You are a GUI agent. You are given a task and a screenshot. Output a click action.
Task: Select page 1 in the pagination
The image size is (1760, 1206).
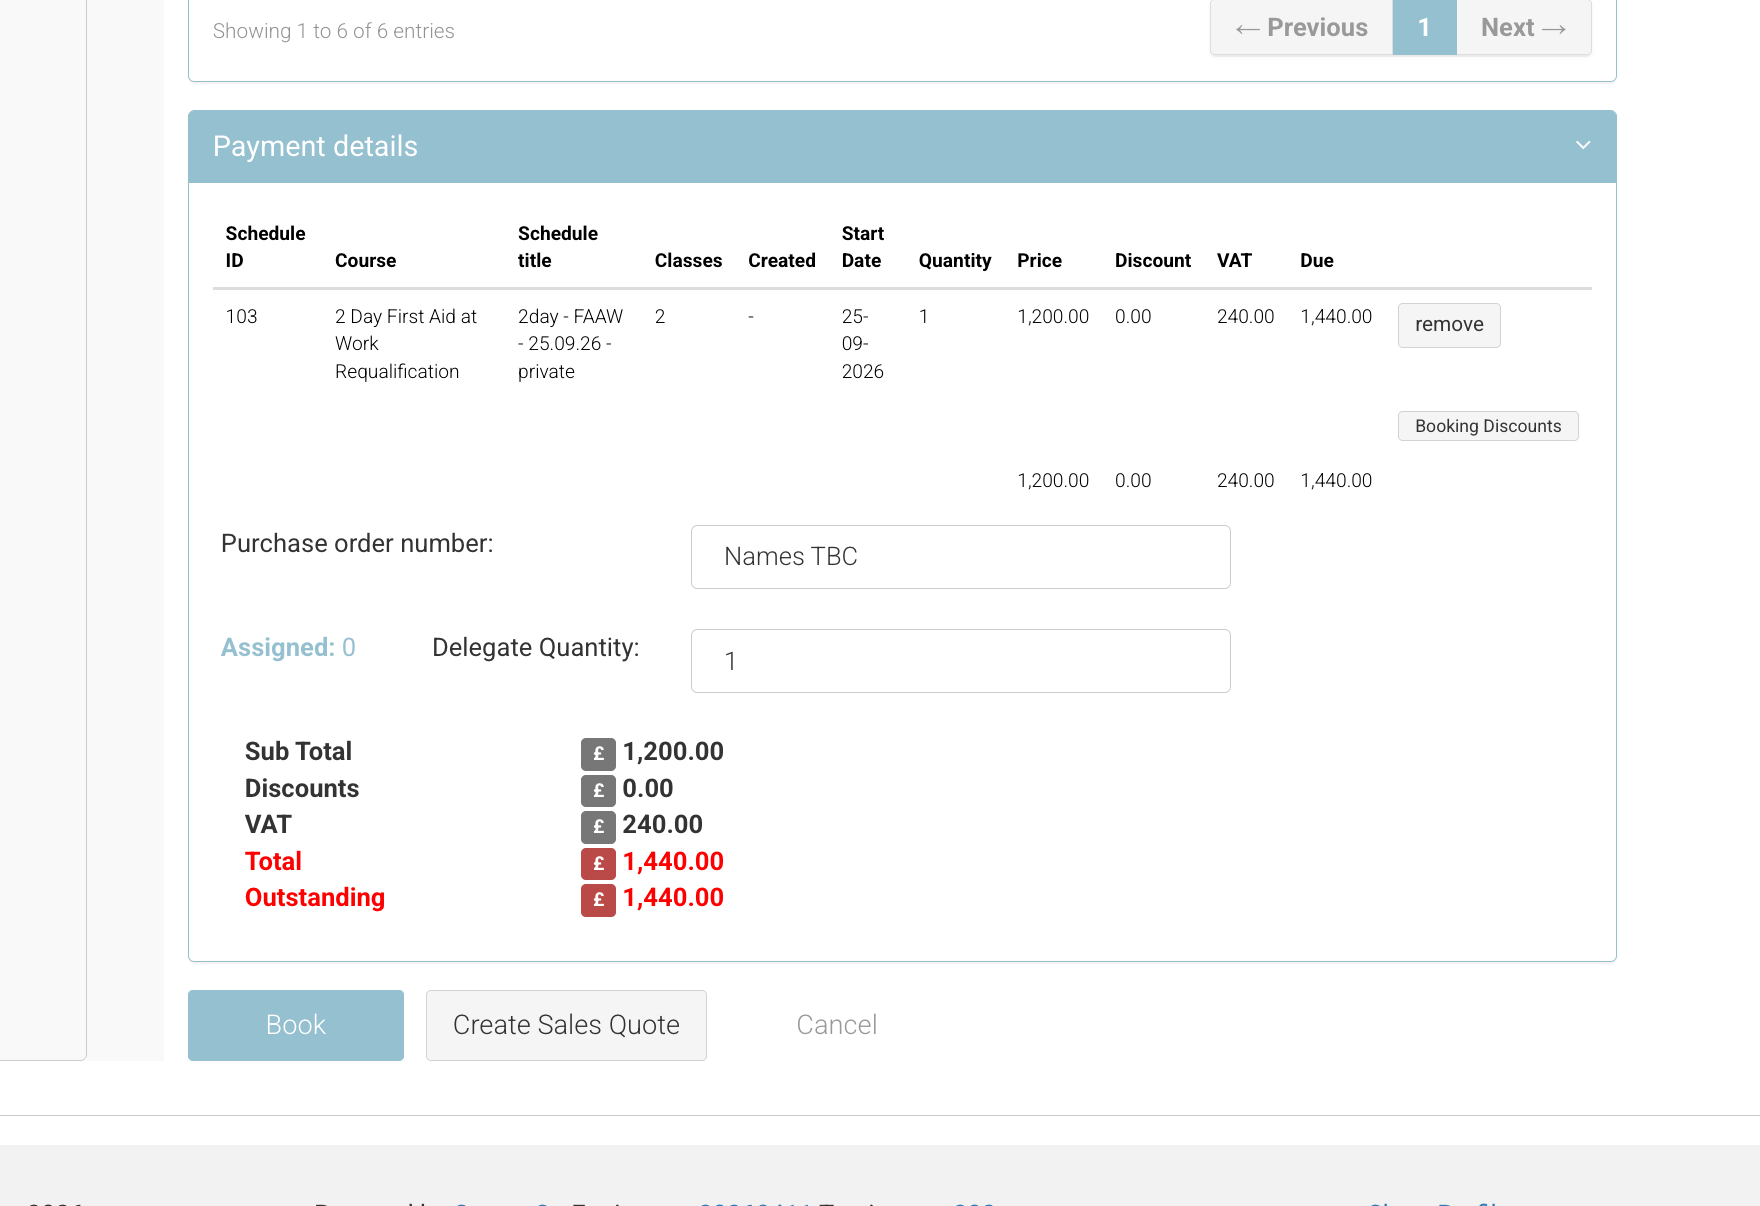[x=1424, y=27]
